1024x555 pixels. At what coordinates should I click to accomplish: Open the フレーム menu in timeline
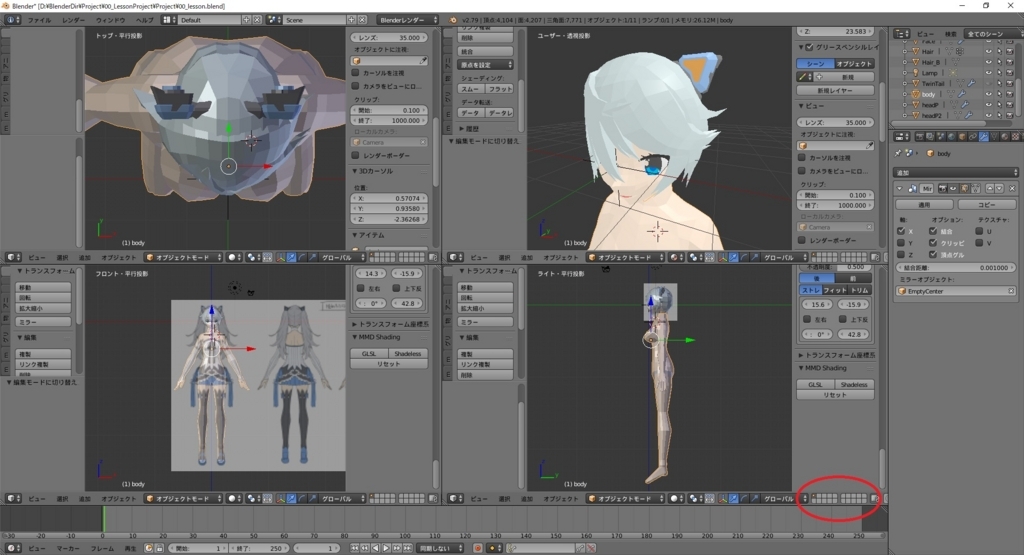103,548
